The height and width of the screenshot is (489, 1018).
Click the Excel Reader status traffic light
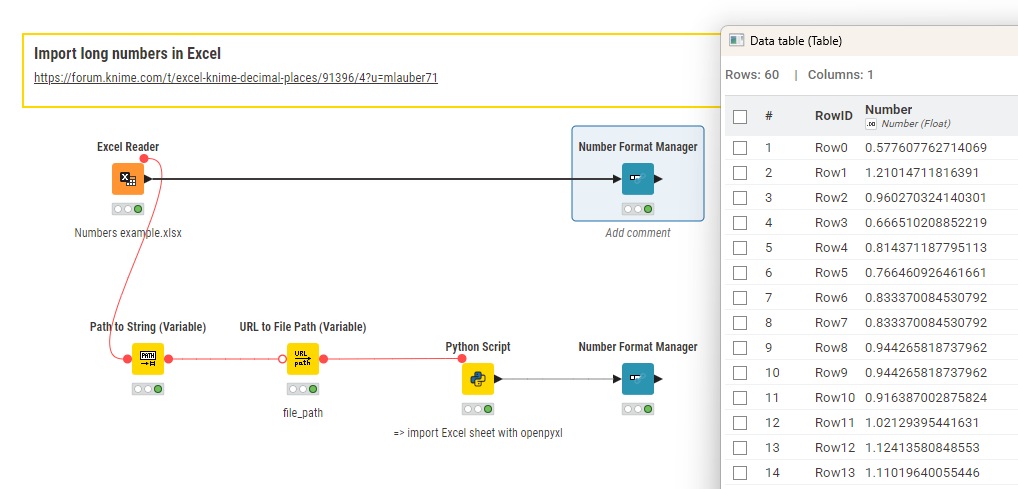[x=127, y=209]
